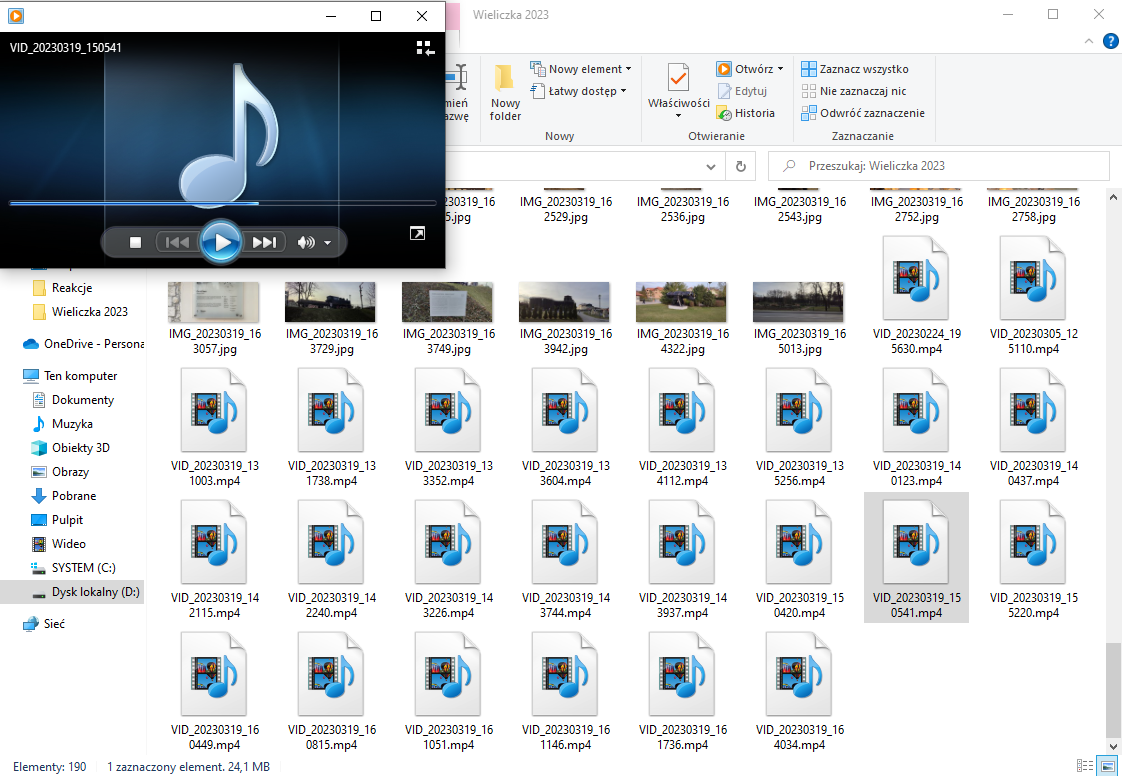The image size is (1122, 776).
Task: Select Pobrane in the navigation pane
Action: [x=74, y=496]
